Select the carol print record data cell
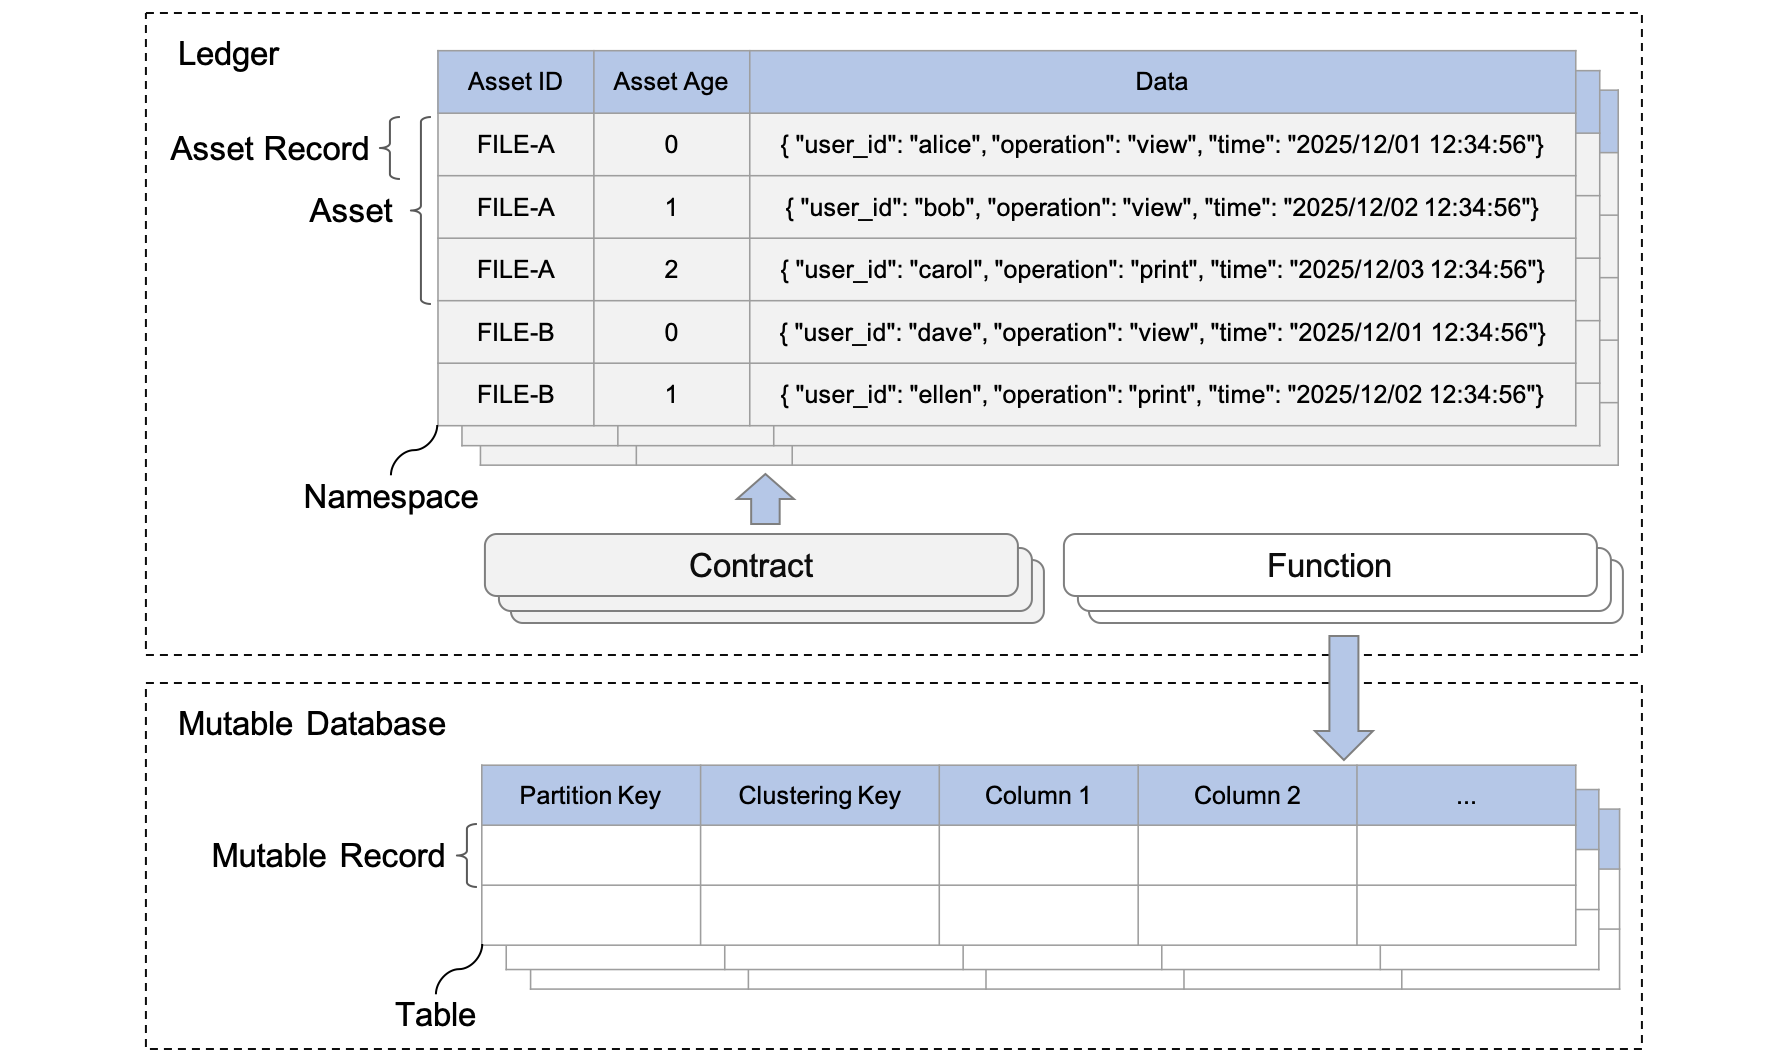The image size is (1785, 1058). (1161, 270)
